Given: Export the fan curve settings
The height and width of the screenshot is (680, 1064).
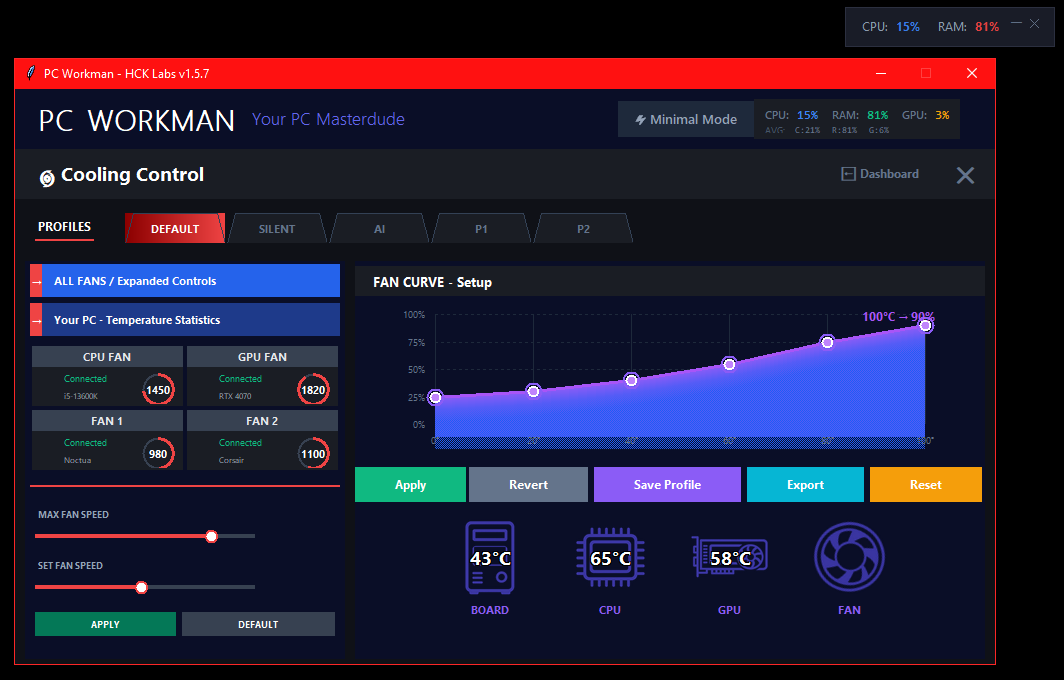Looking at the screenshot, I should [x=805, y=484].
